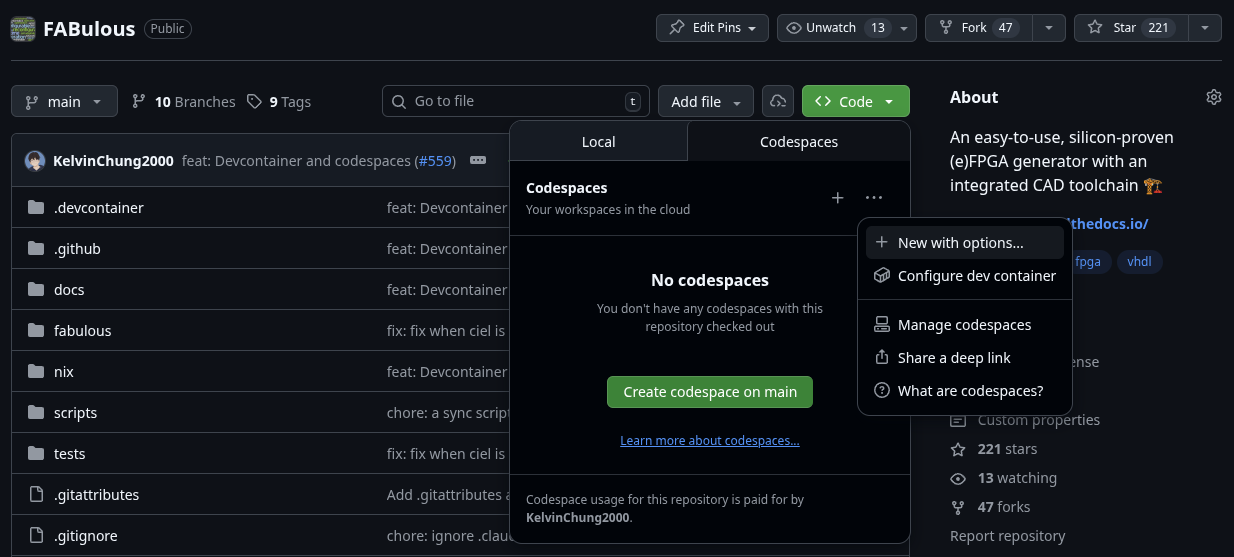Expand the Fork options dropdown arrow
1234x557 pixels.
pyautogui.click(x=1049, y=28)
